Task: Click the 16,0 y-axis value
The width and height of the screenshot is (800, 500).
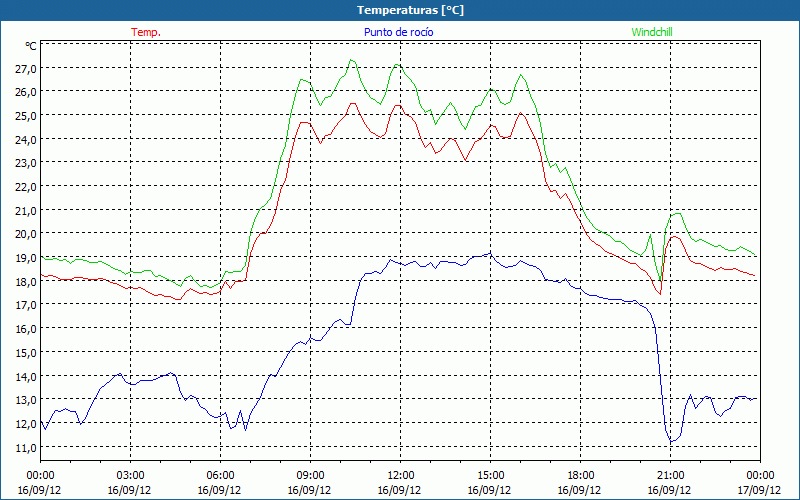Action: [26, 329]
